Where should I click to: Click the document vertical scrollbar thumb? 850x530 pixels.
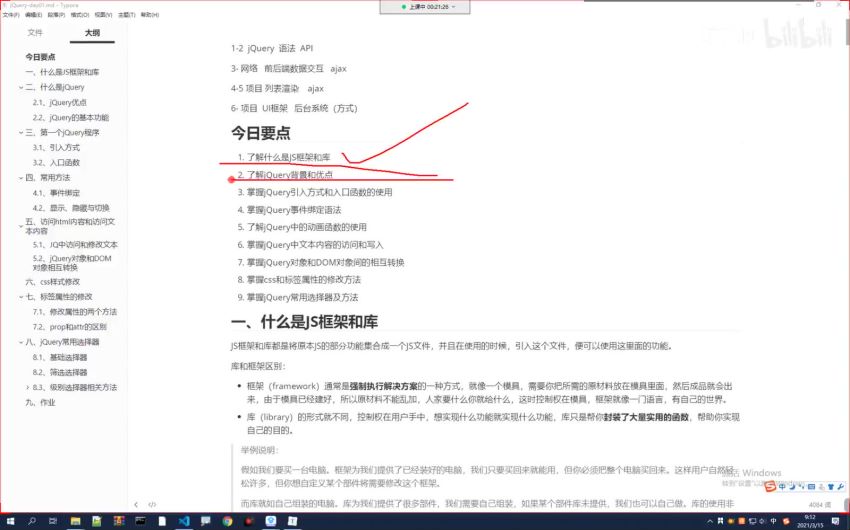[x=847, y=31]
